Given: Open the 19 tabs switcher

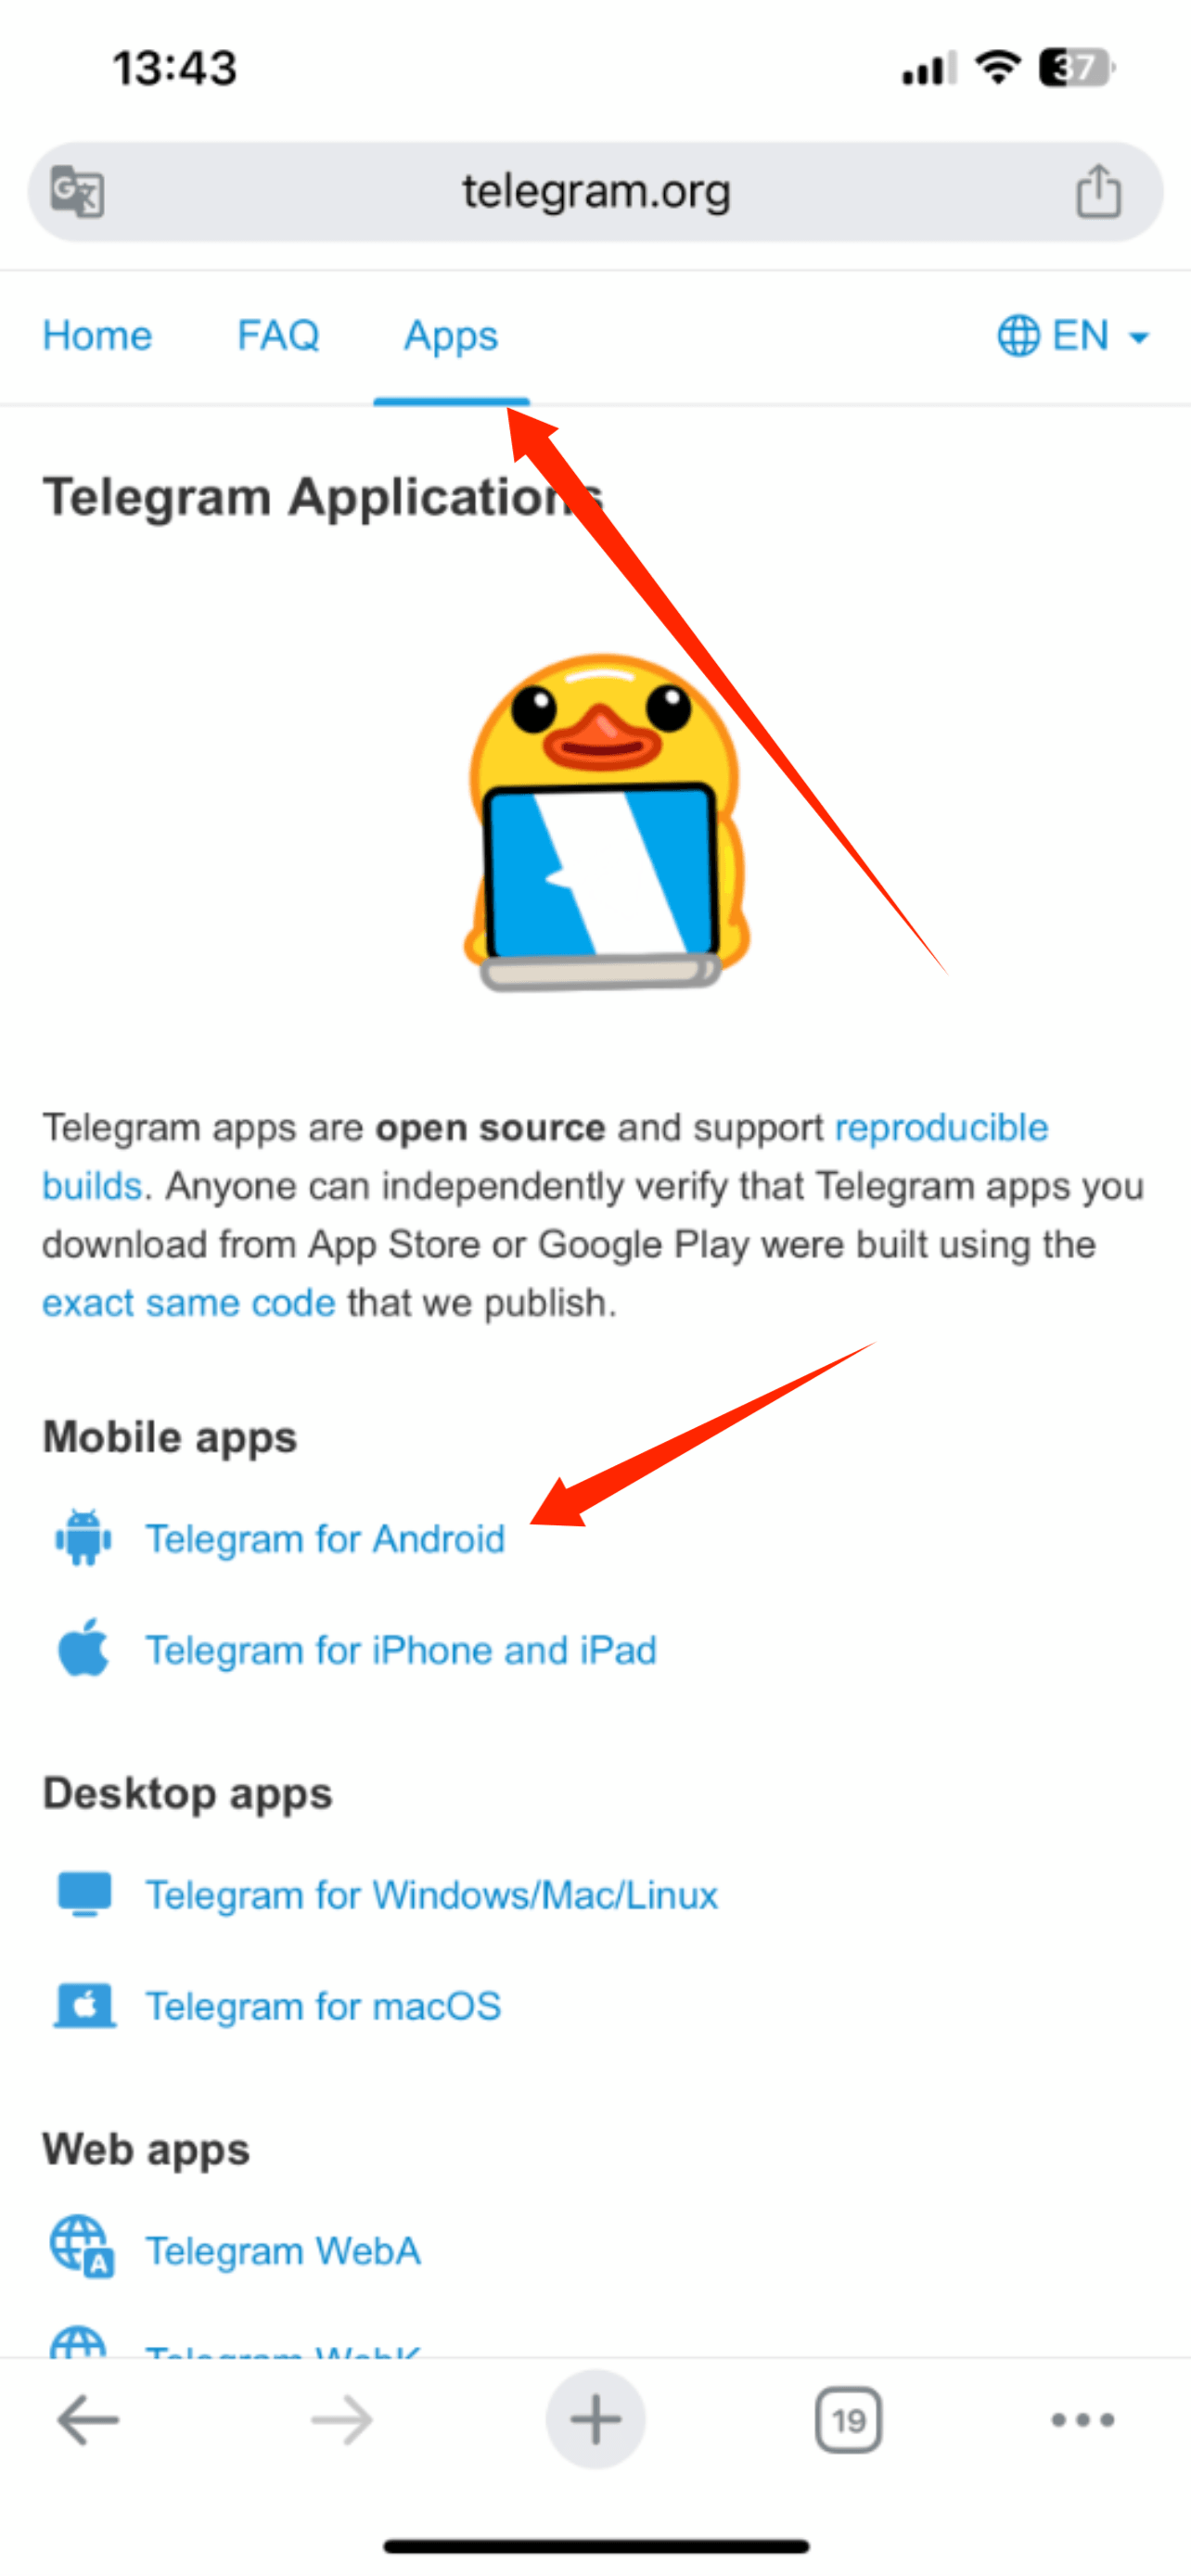Looking at the screenshot, I should coord(848,2420).
